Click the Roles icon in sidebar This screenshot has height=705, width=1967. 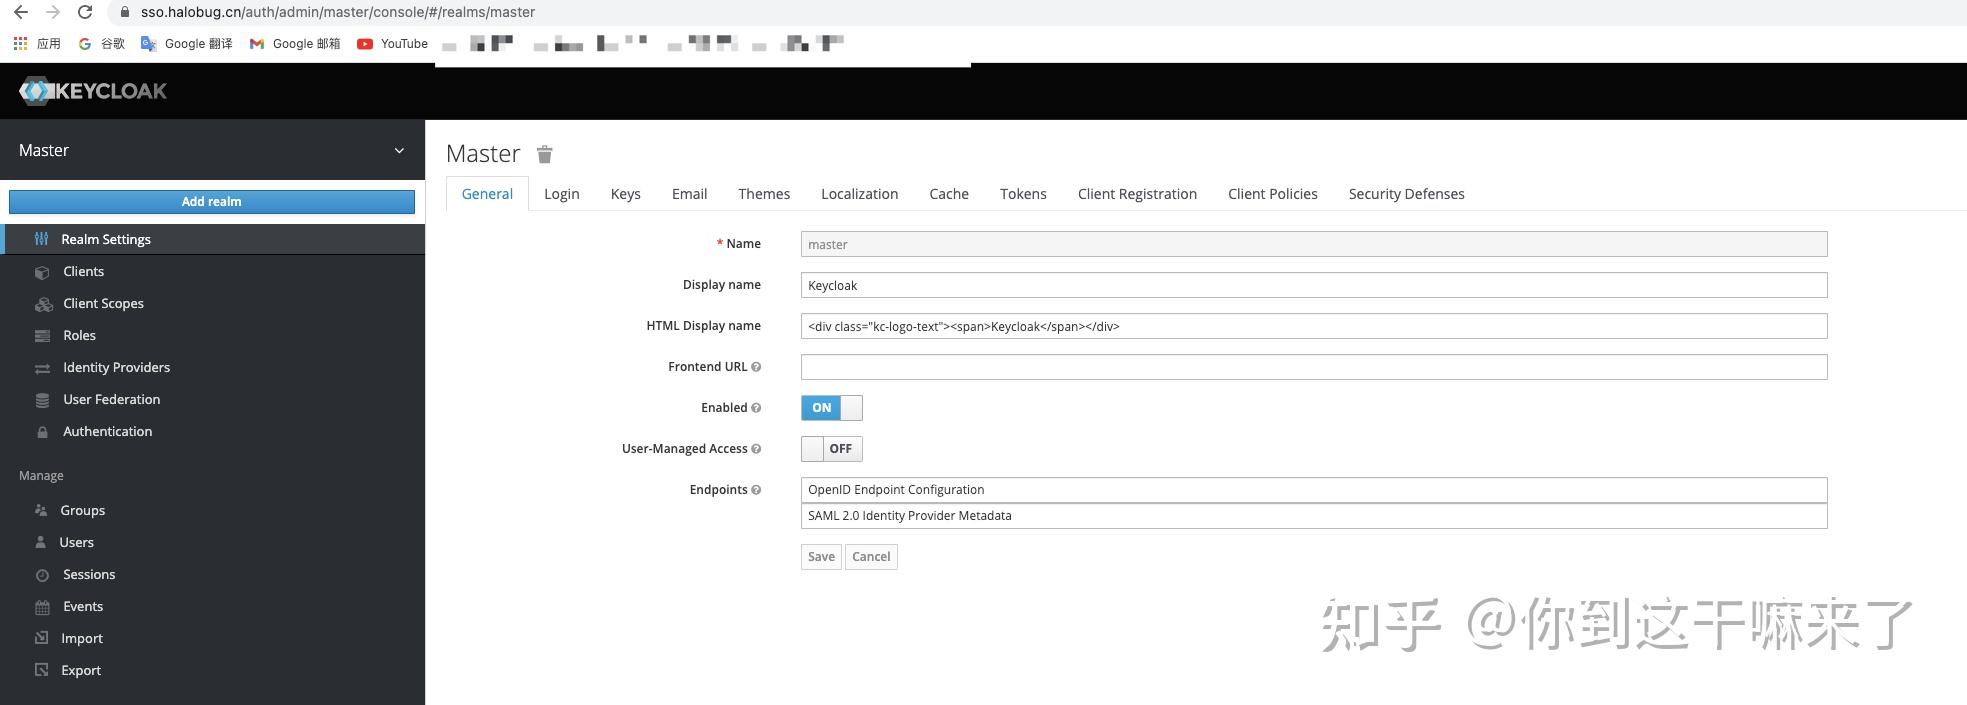point(42,336)
